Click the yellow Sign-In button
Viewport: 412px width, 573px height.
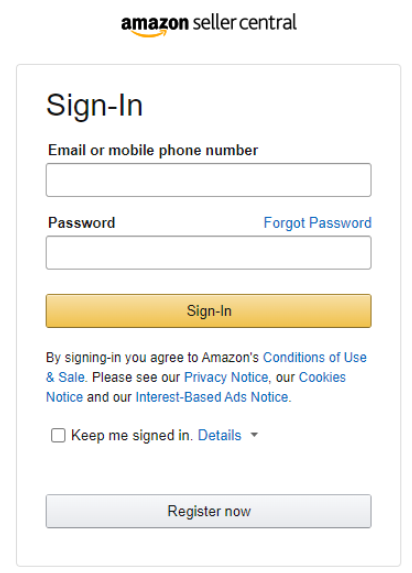(x=209, y=311)
